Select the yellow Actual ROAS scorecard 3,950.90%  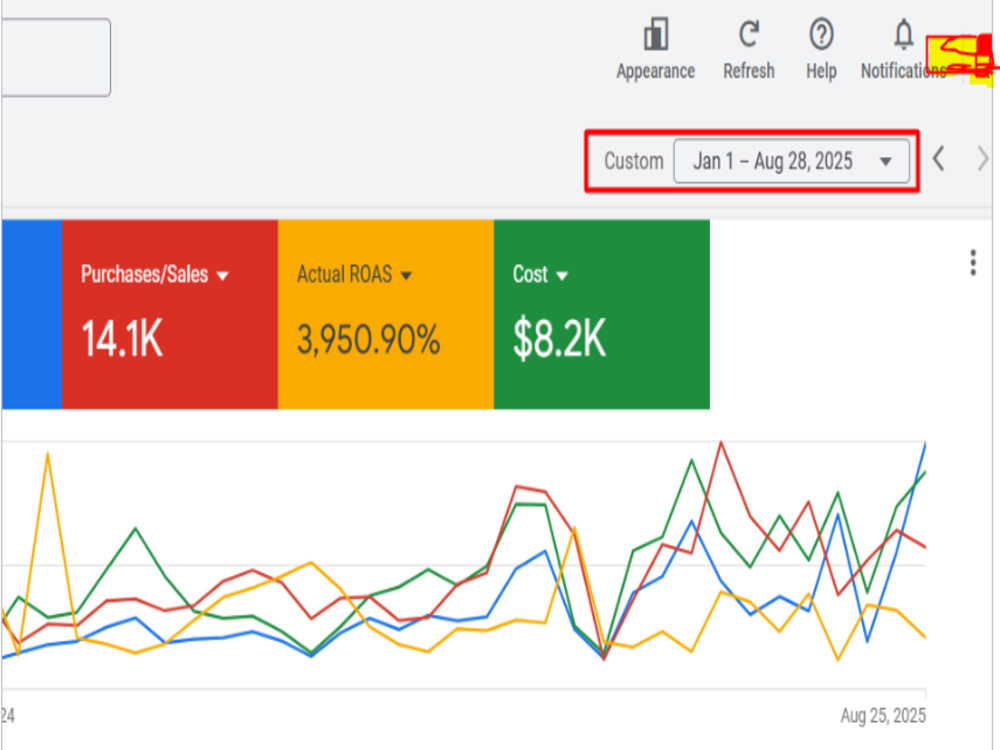point(386,314)
